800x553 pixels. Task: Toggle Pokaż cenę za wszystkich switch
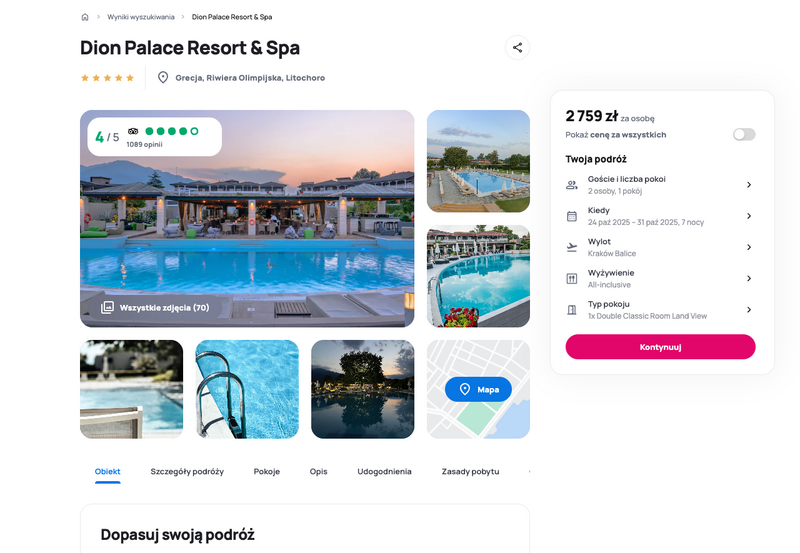(x=744, y=135)
